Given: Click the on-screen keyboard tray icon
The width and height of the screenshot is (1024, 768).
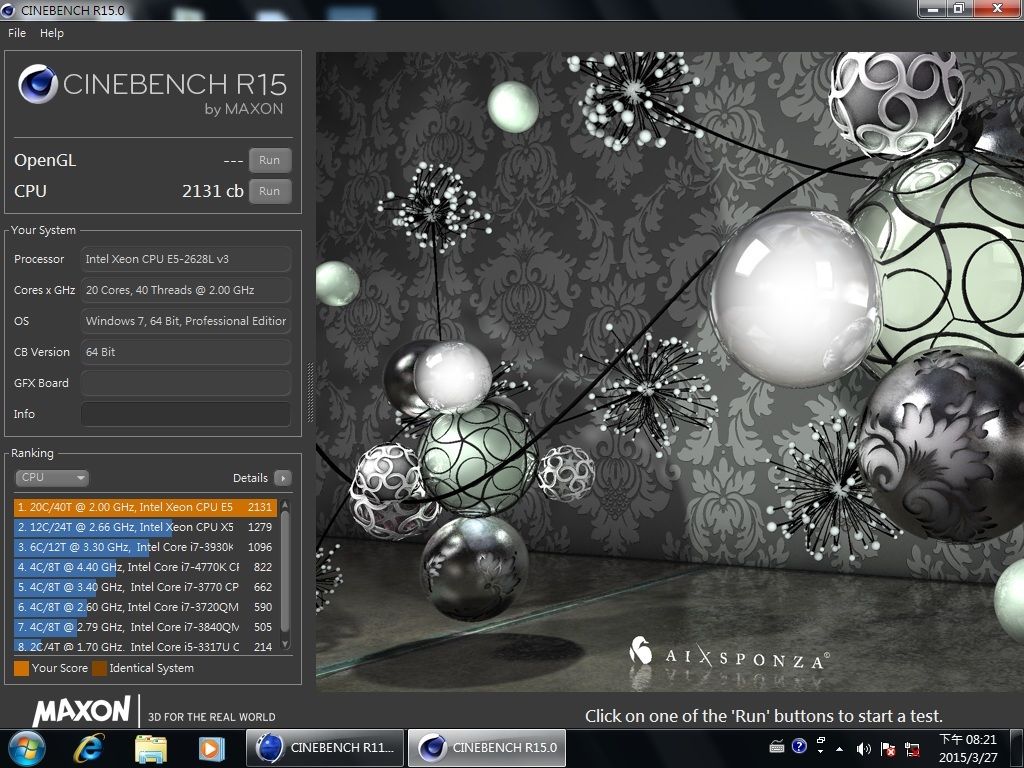Looking at the screenshot, I should point(777,746).
